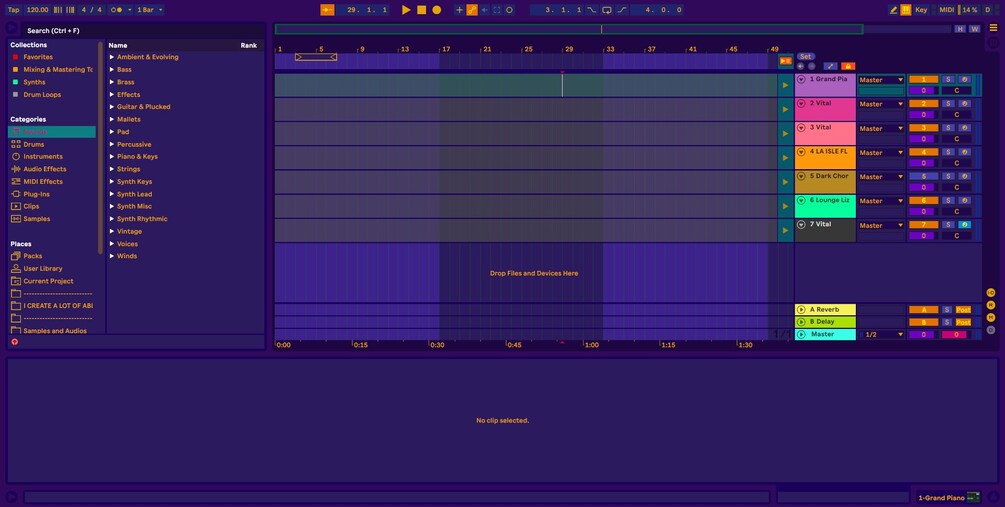
Task: Select the Synths collection
Action: click(34, 82)
